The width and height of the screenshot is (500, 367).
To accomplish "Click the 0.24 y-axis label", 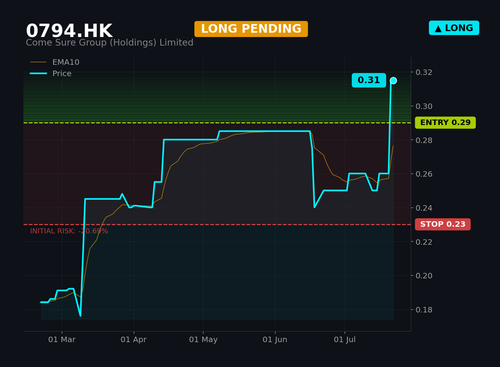I will point(424,208).
